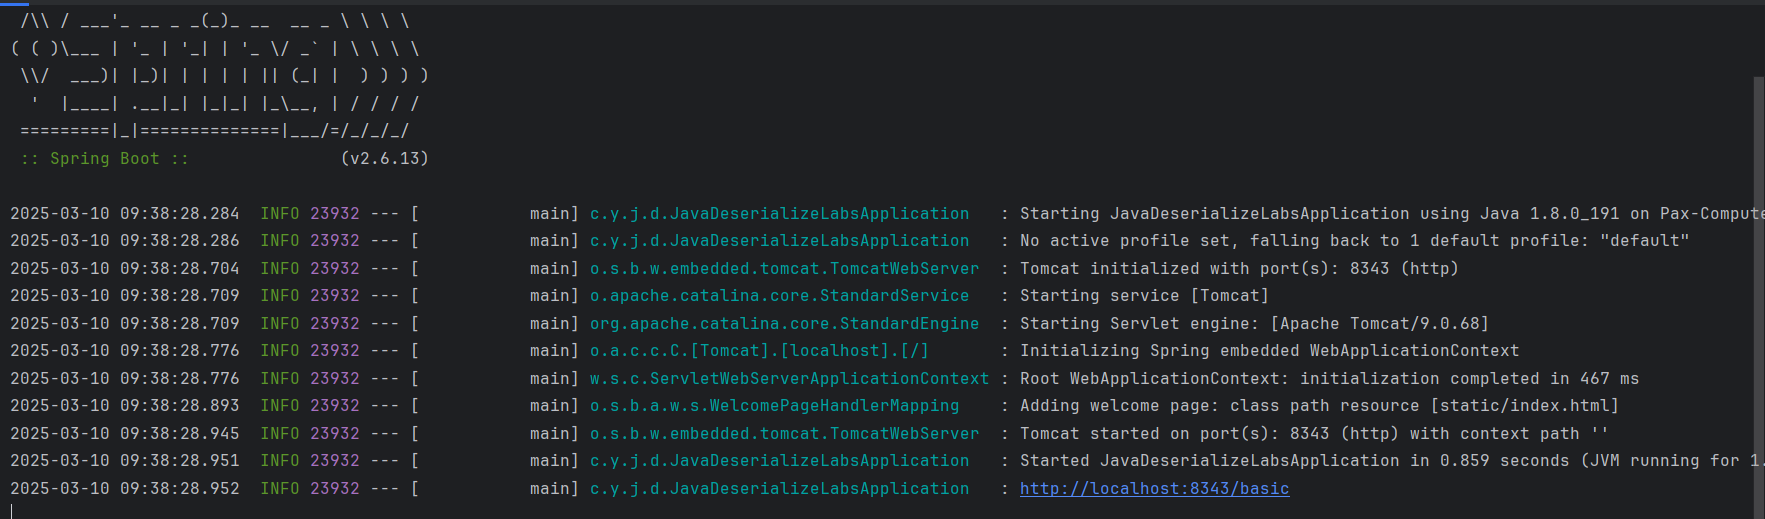Click logger name o.s.b.a.w.s.WelcomePageHandlerMapping
The height and width of the screenshot is (519, 1765).
[x=774, y=406]
